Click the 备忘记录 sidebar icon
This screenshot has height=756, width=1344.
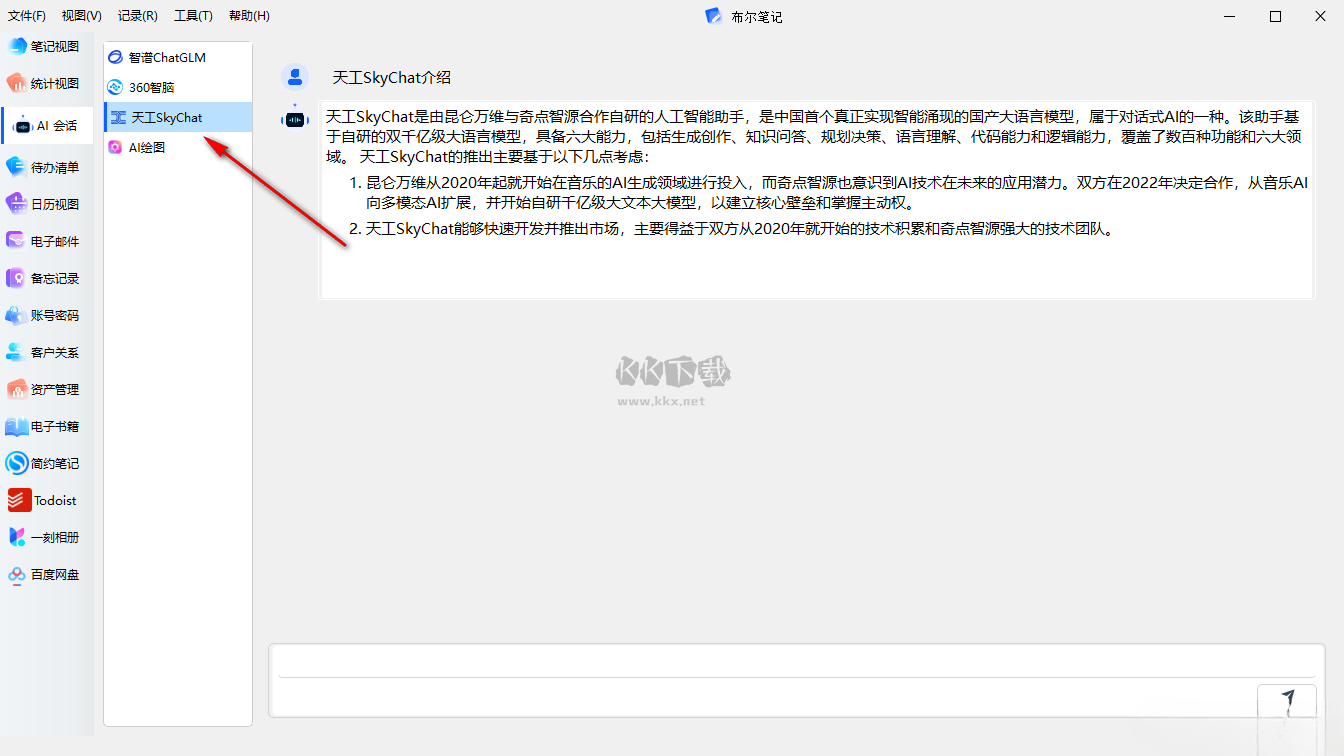tap(17, 278)
